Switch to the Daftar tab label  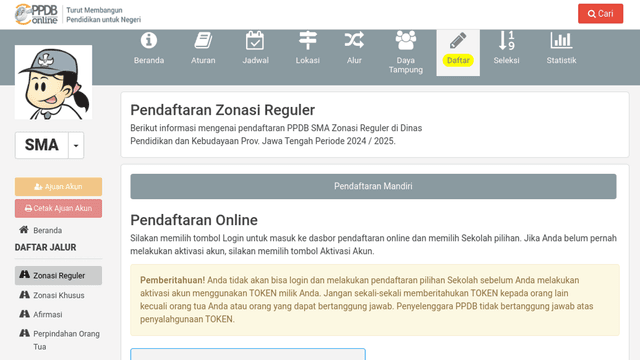(x=458, y=60)
